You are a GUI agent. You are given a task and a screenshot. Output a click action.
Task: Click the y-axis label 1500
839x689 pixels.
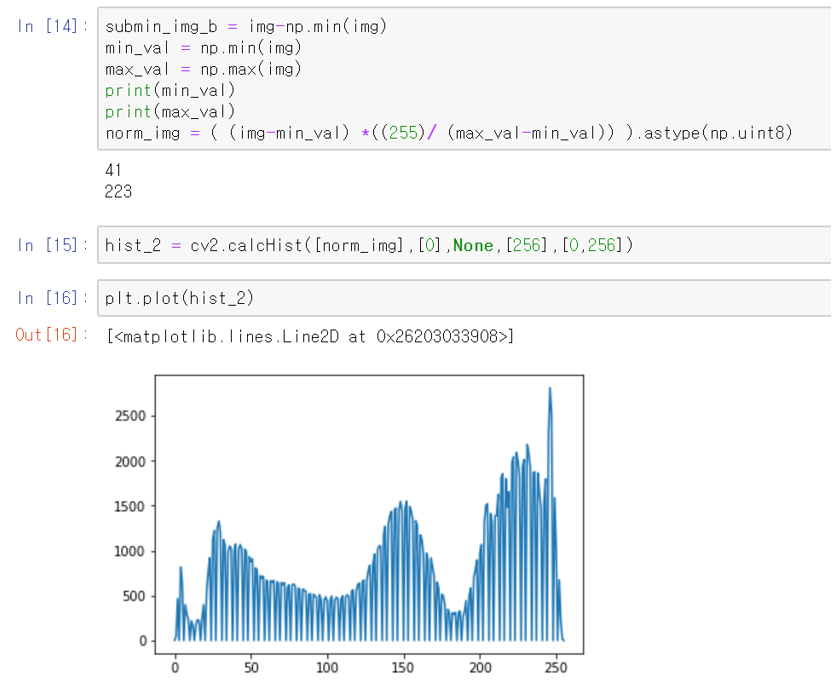[x=130, y=506]
